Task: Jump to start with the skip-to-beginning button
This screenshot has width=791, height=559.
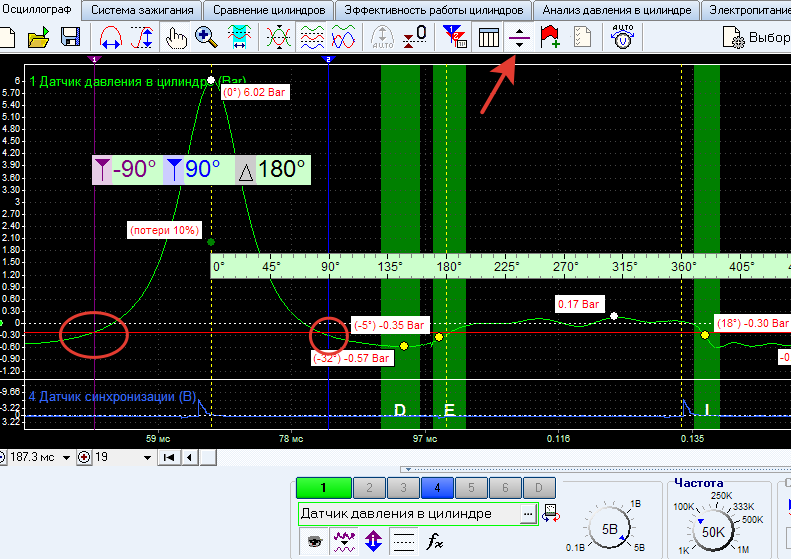Action: tap(169, 458)
